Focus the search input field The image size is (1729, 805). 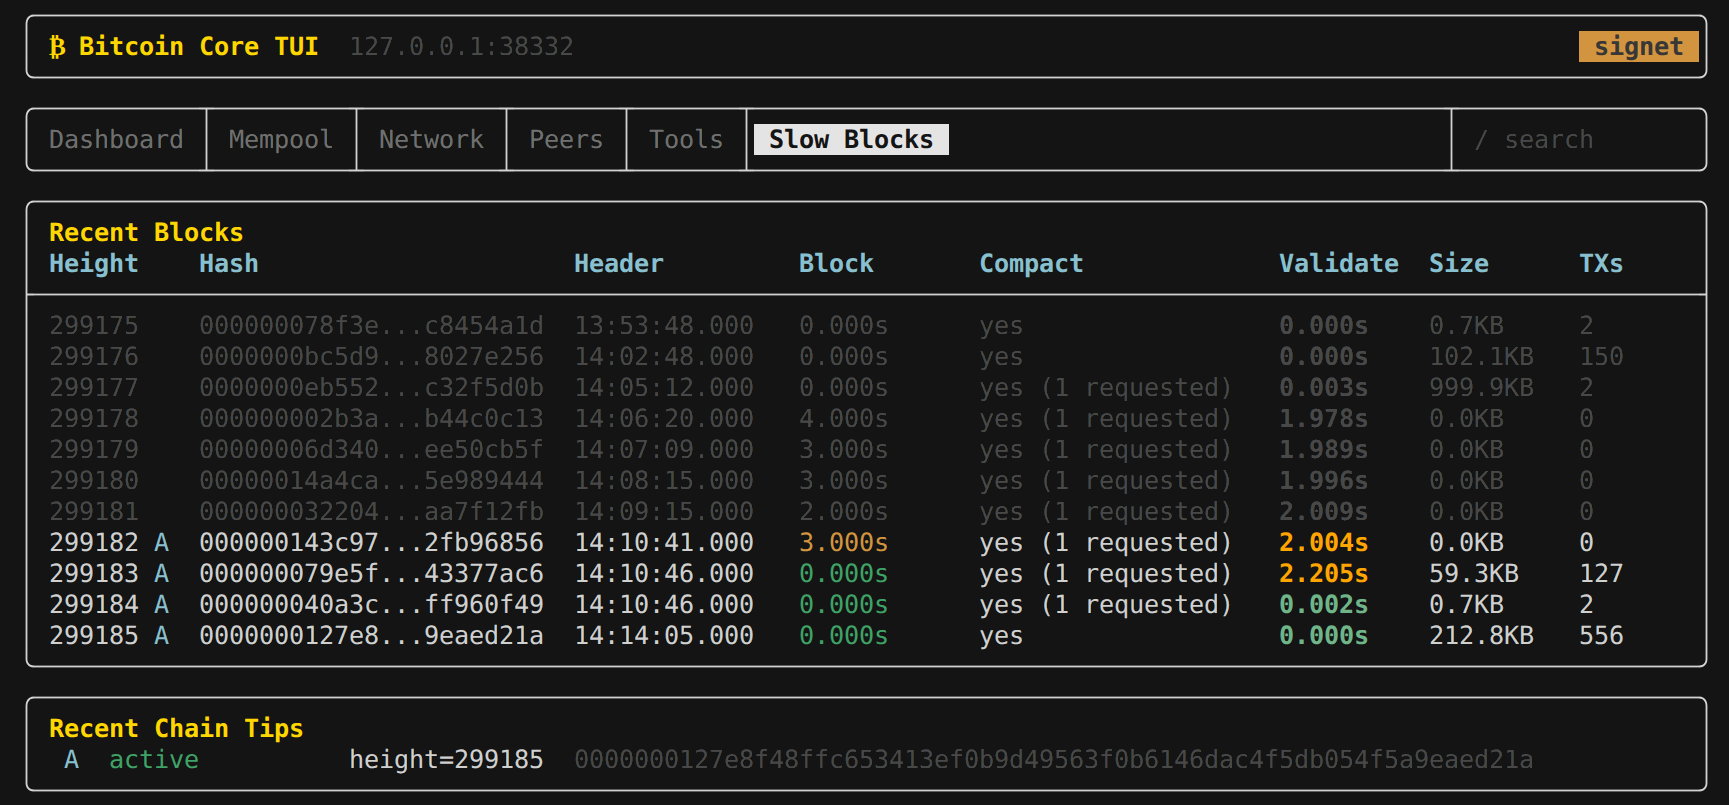tap(1578, 140)
